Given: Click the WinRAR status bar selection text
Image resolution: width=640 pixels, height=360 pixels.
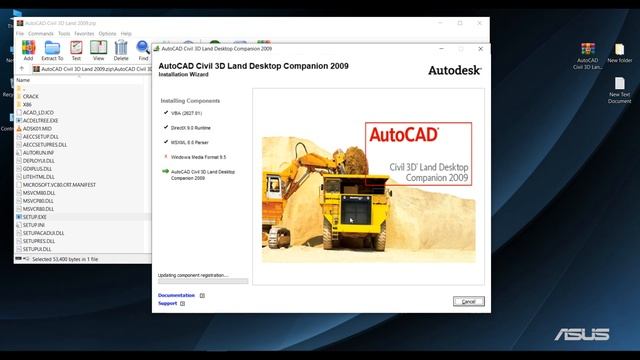Looking at the screenshot, I should pyautogui.click(x=65, y=259).
